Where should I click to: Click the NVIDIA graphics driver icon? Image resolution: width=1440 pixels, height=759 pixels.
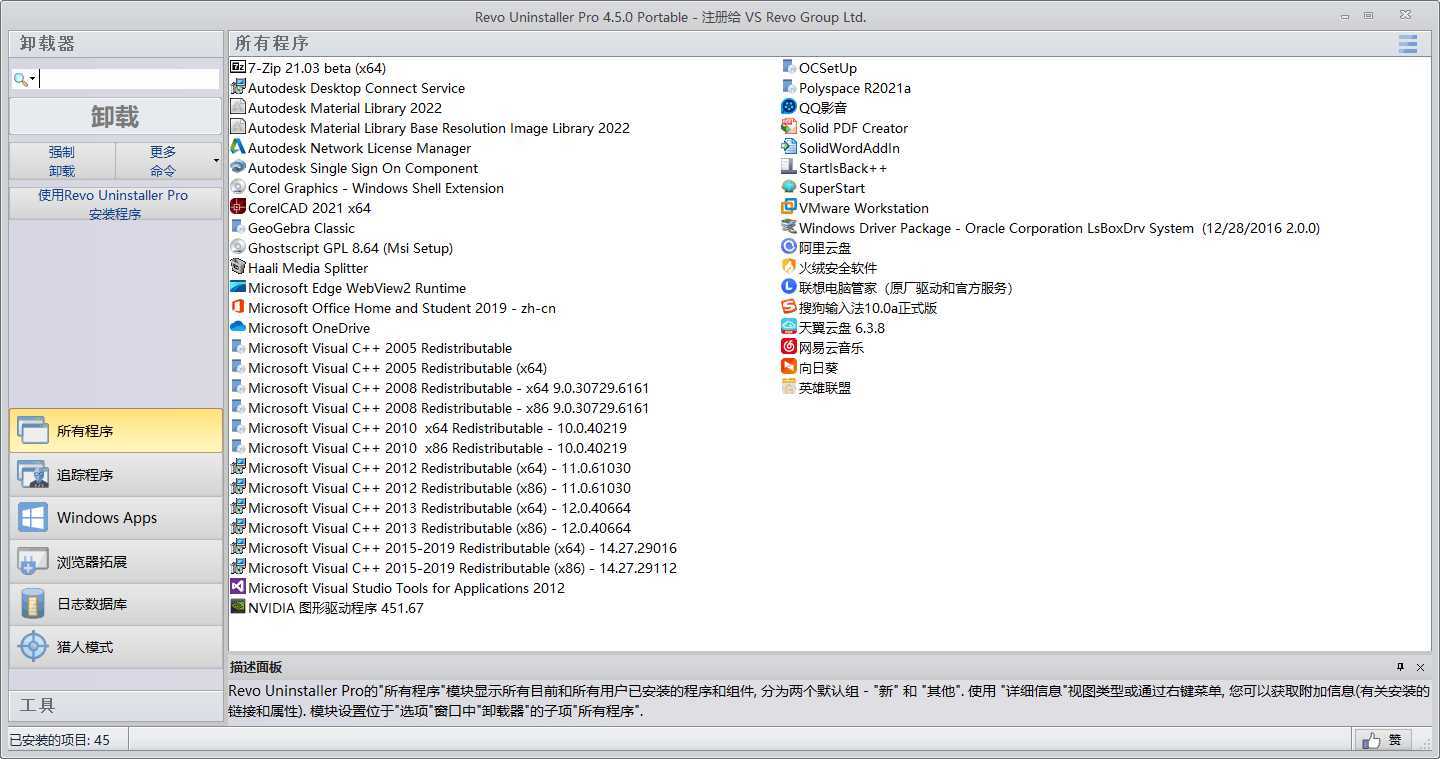pos(238,607)
